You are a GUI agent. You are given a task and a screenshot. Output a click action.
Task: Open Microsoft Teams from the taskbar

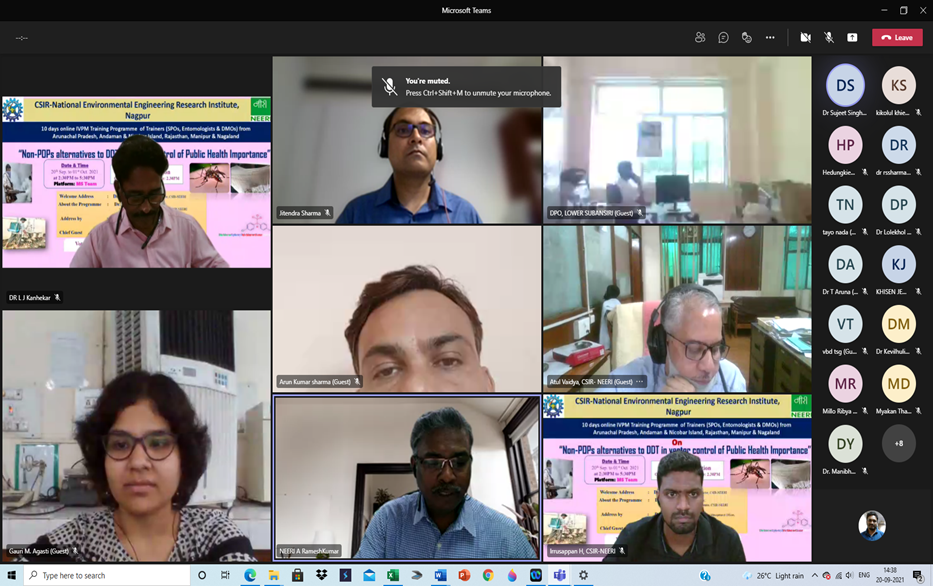point(559,576)
